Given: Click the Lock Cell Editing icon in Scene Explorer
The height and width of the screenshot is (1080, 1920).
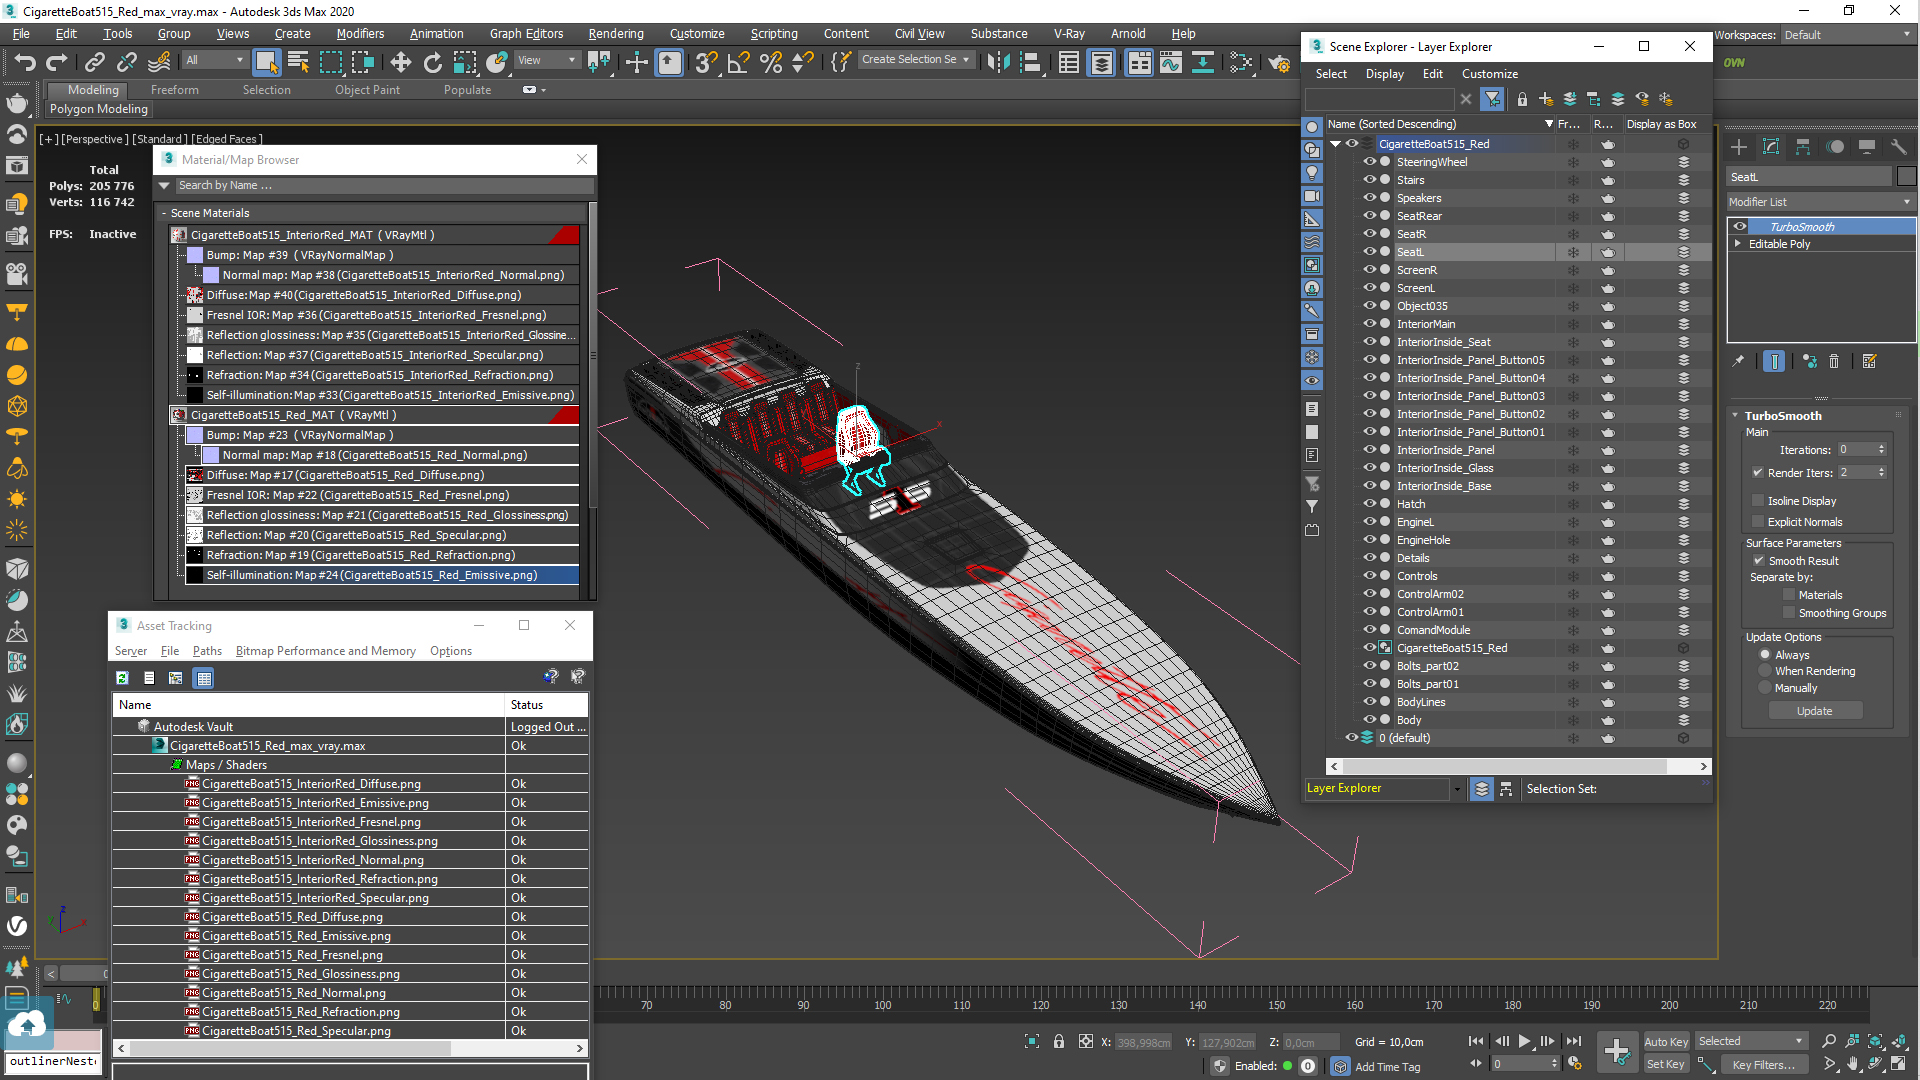Looking at the screenshot, I should click(1522, 99).
